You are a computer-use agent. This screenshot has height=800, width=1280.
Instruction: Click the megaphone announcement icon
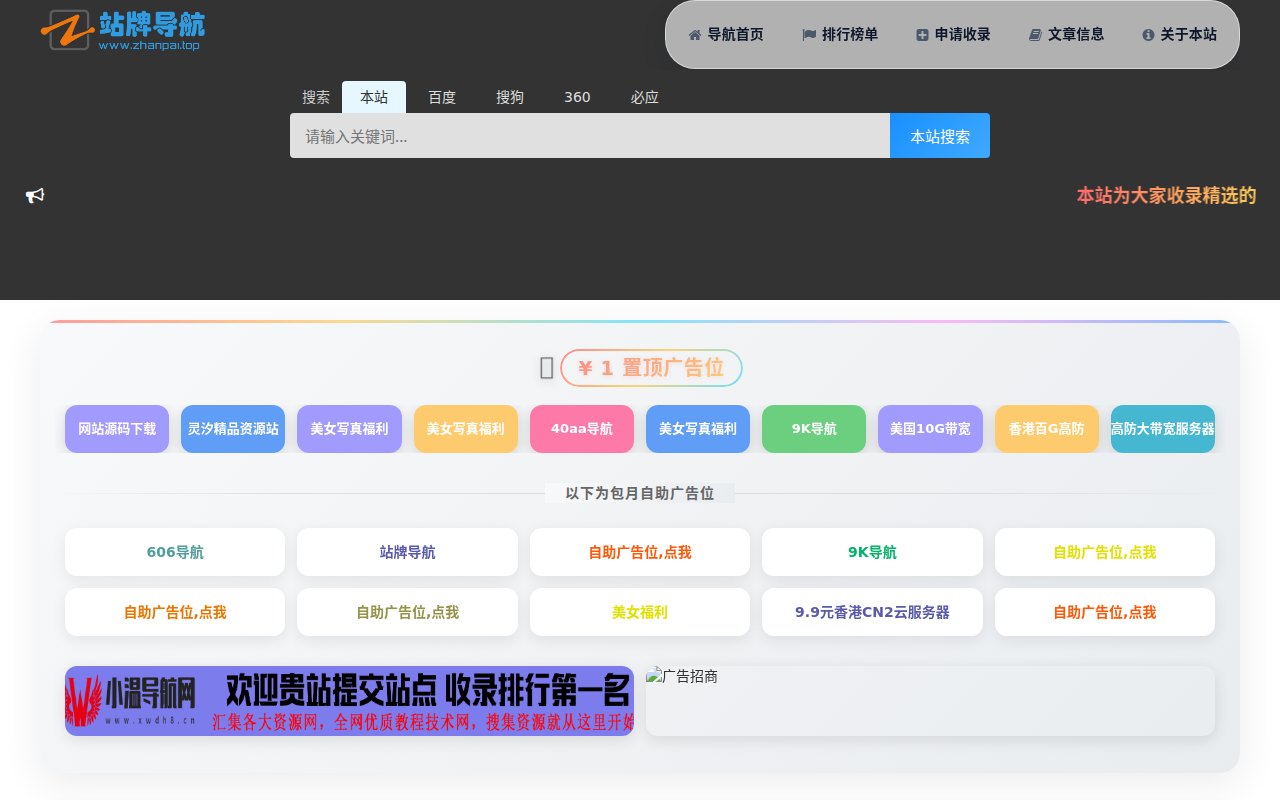pos(35,196)
